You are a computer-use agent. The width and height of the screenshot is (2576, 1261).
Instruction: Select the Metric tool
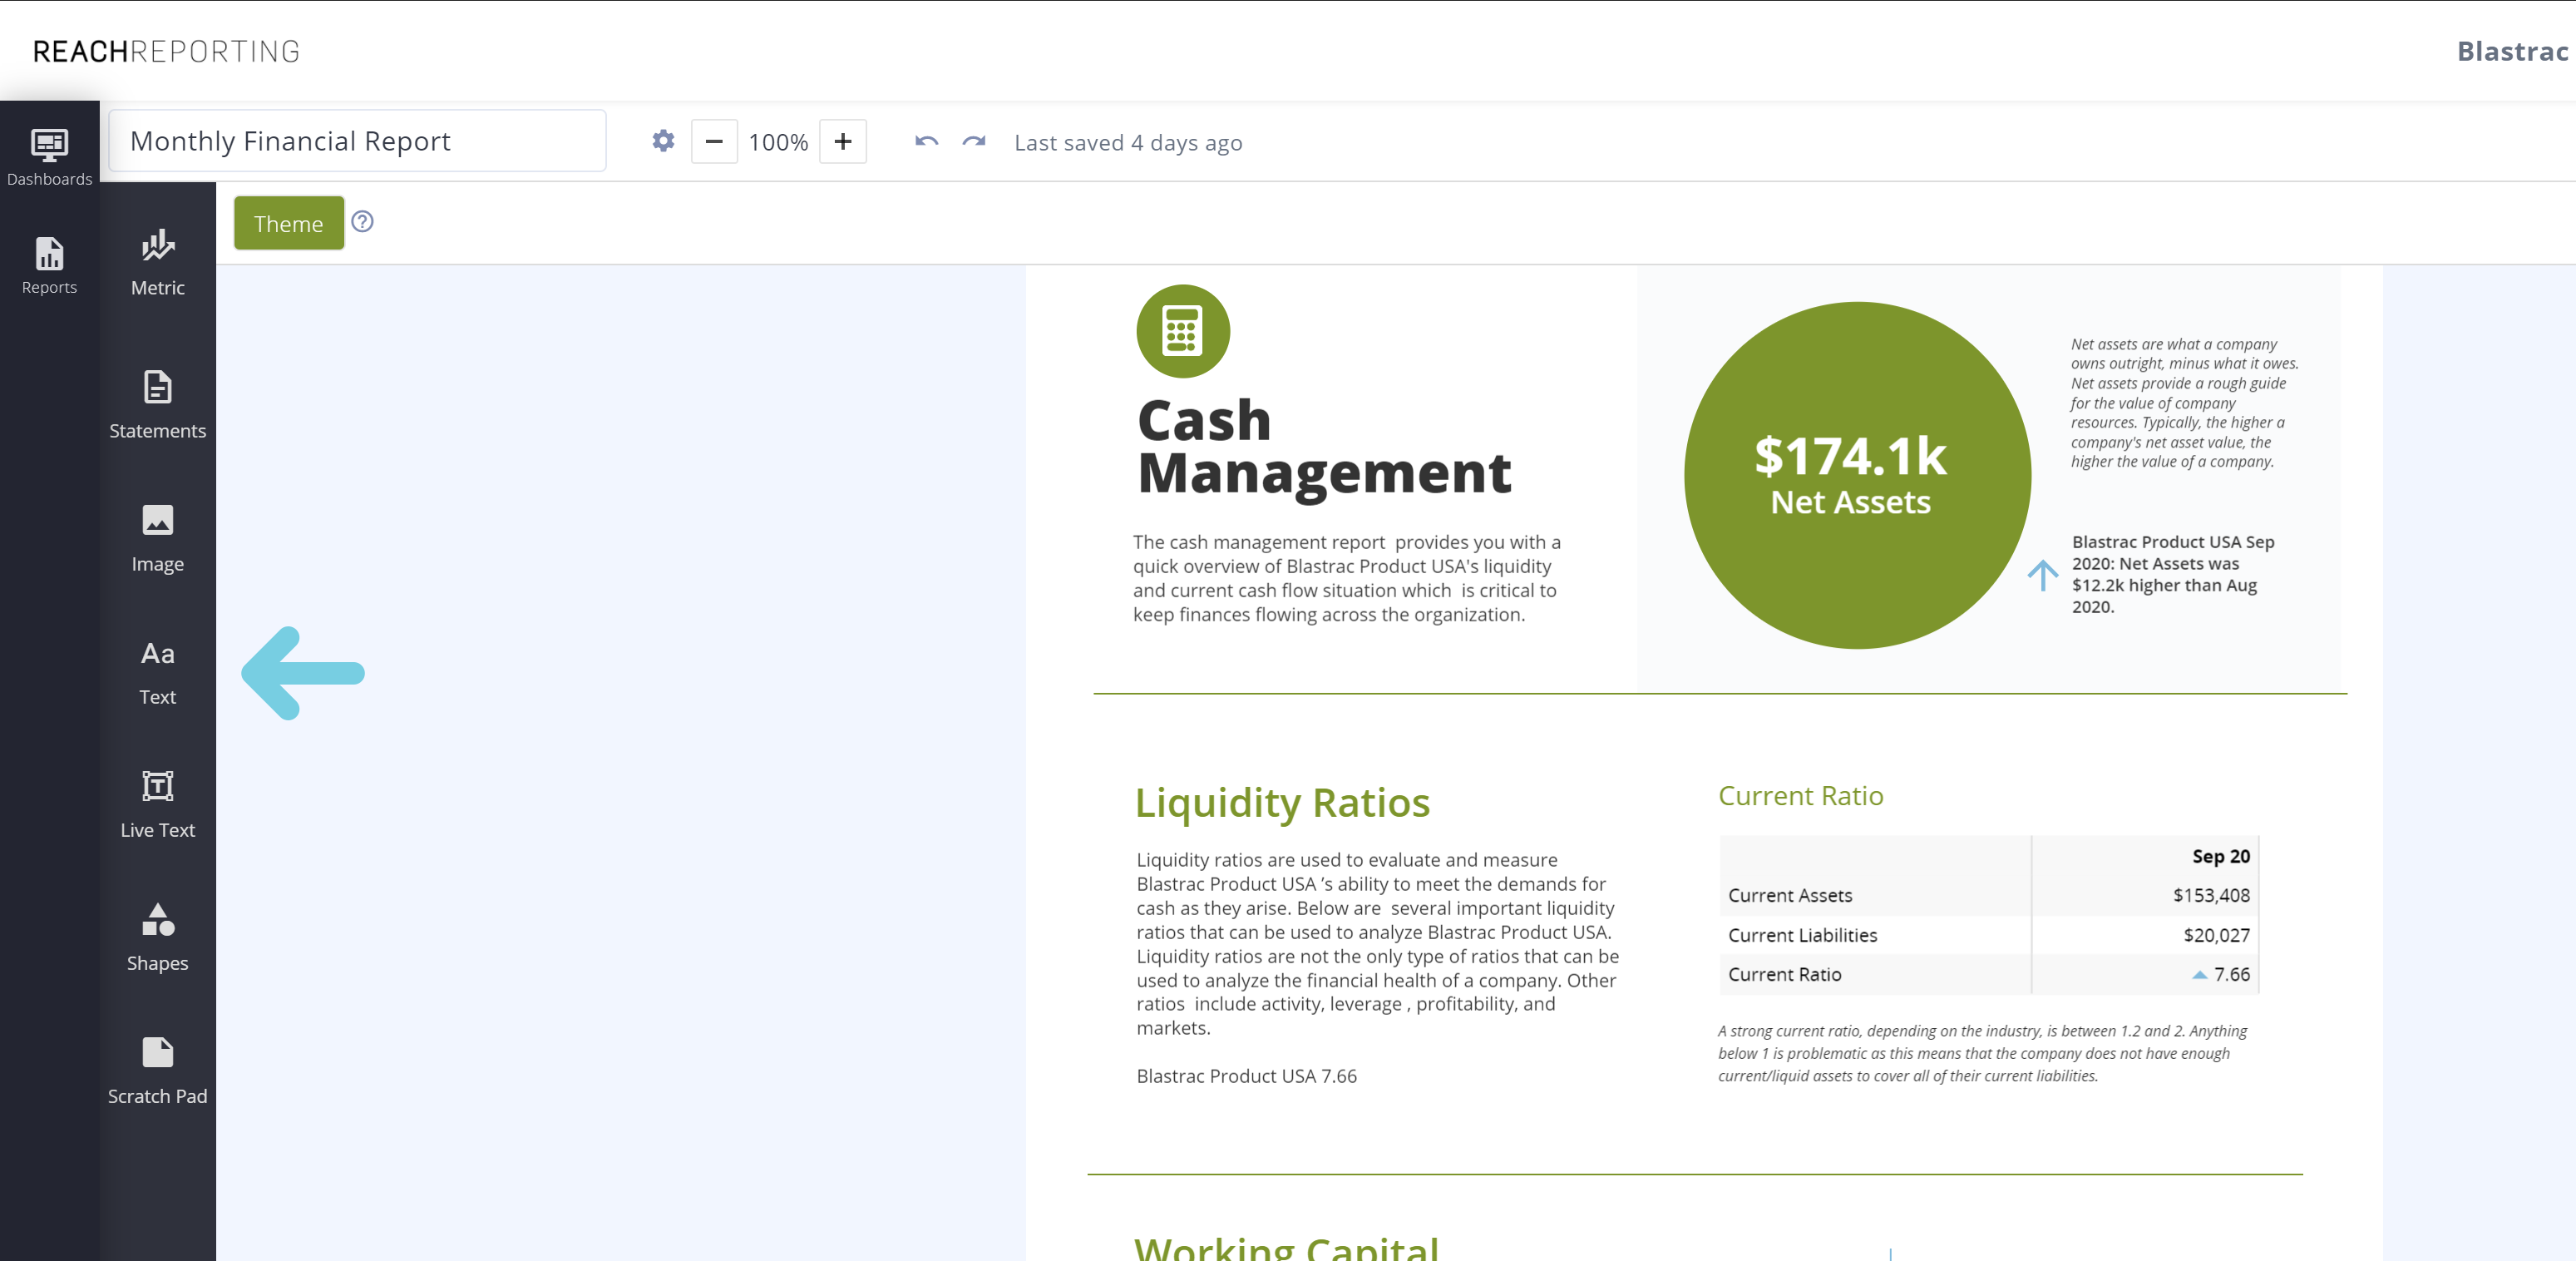158,262
